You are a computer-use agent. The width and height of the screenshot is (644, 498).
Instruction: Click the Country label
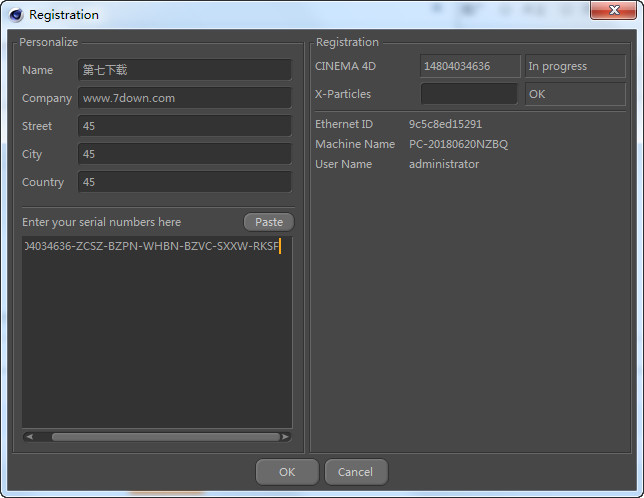pos(43,182)
